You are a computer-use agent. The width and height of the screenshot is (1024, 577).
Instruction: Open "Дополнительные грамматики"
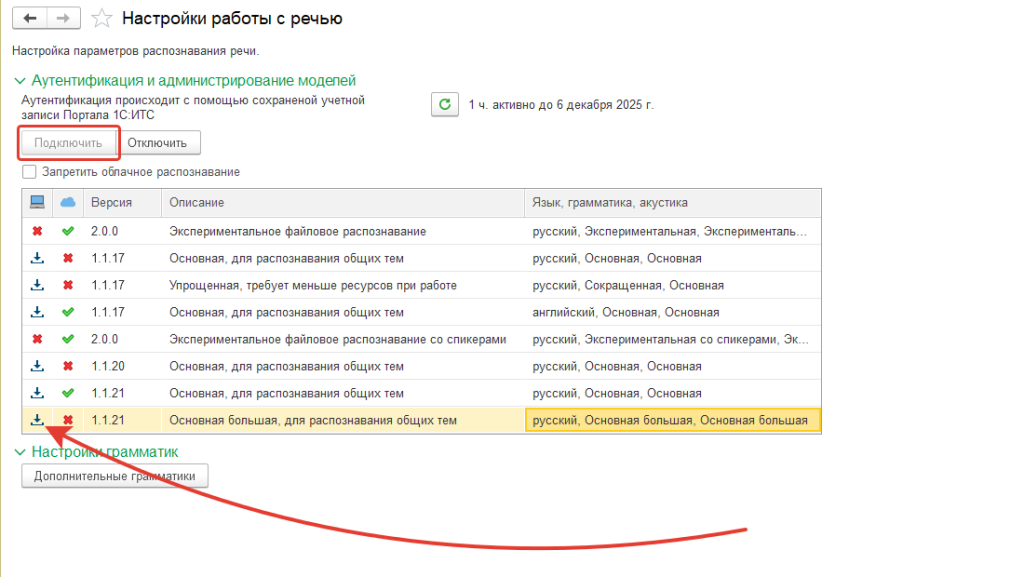click(x=115, y=476)
